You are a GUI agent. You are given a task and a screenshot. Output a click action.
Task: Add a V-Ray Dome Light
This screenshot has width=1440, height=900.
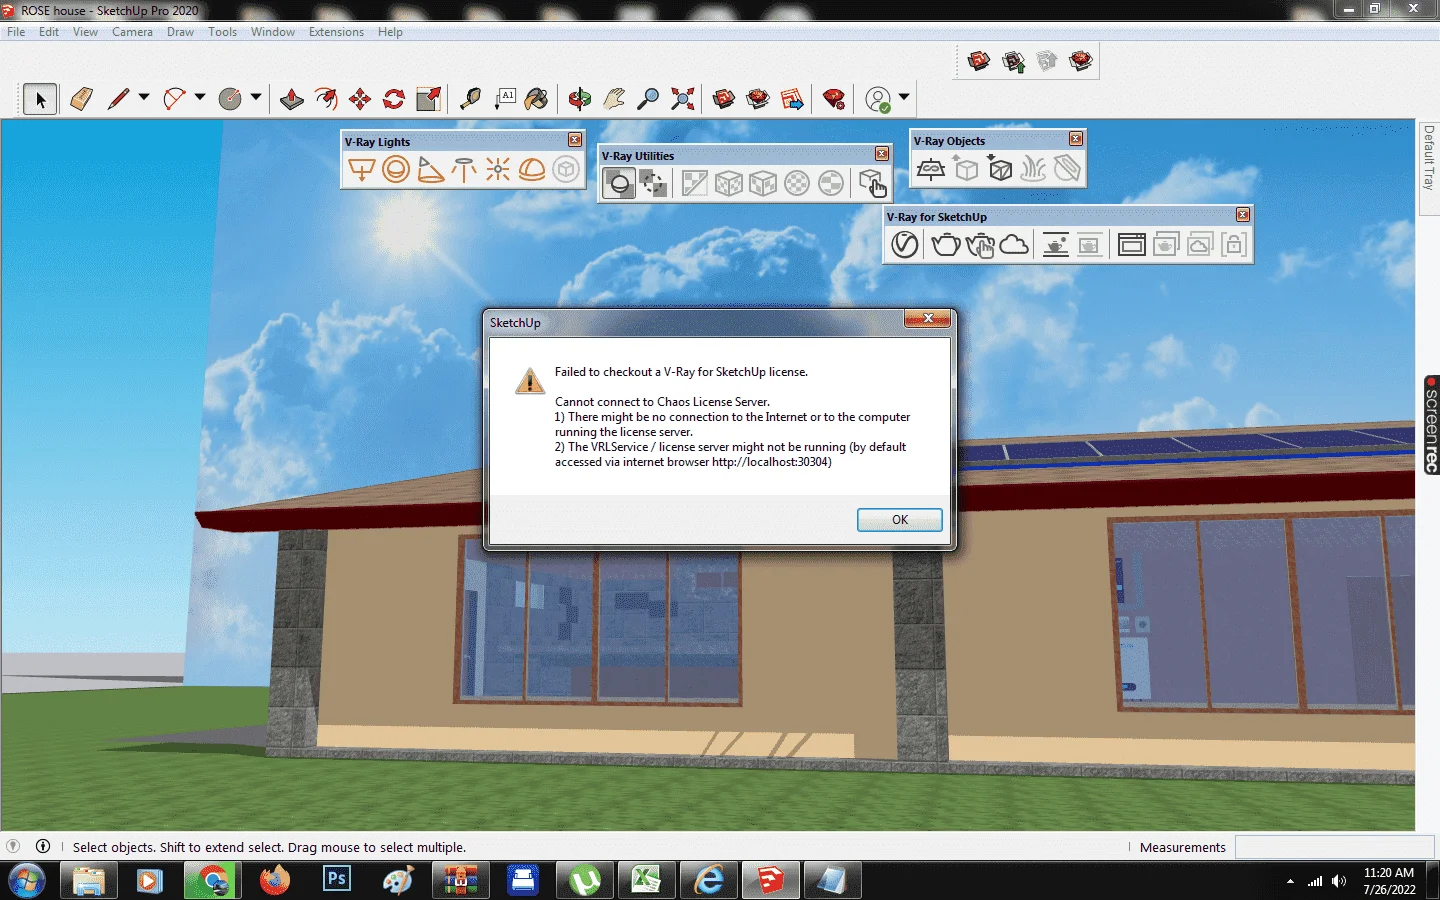click(532, 169)
